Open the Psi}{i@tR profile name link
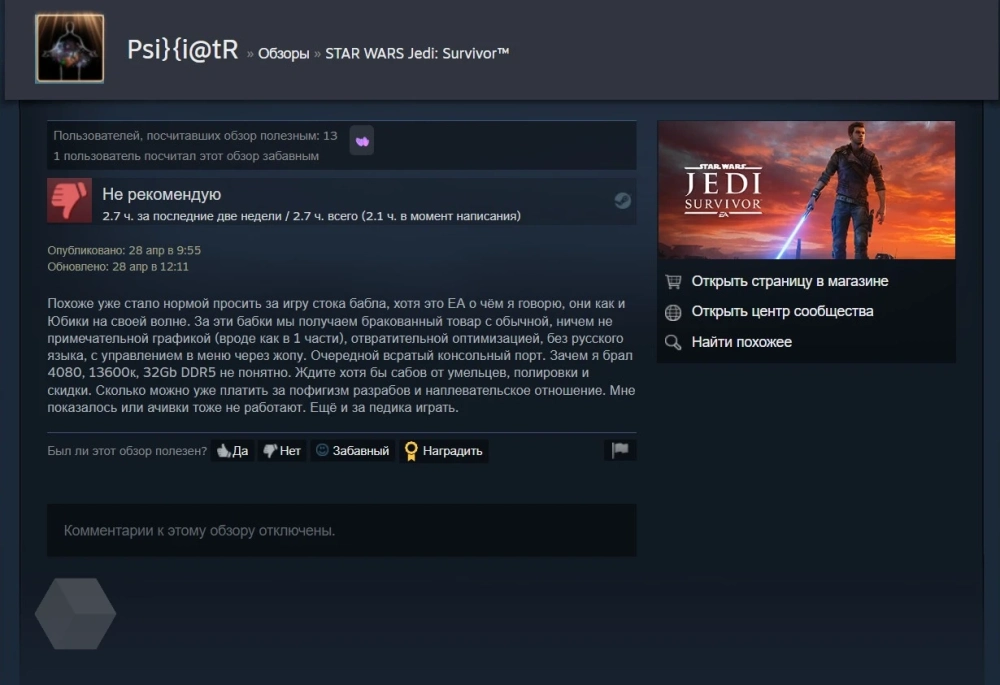Image resolution: width=1000 pixels, height=685 pixels. pyautogui.click(x=182, y=50)
